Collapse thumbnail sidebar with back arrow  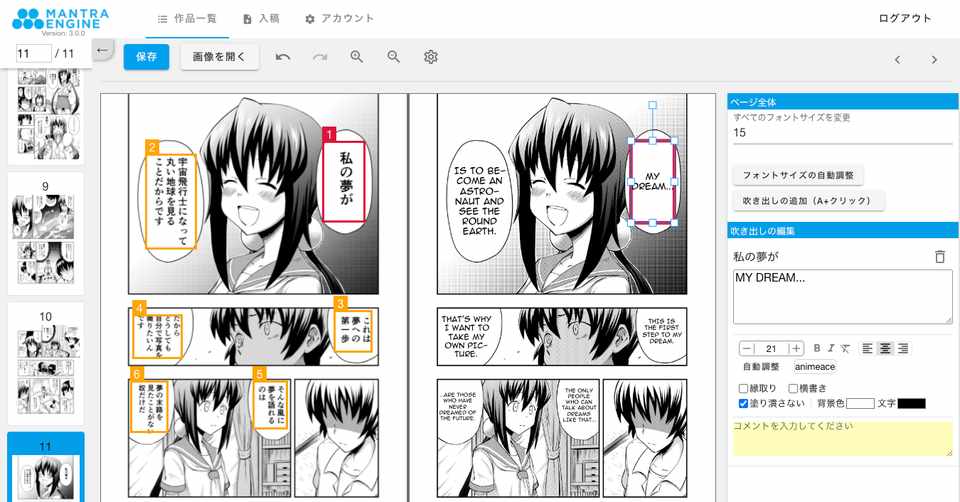(102, 50)
